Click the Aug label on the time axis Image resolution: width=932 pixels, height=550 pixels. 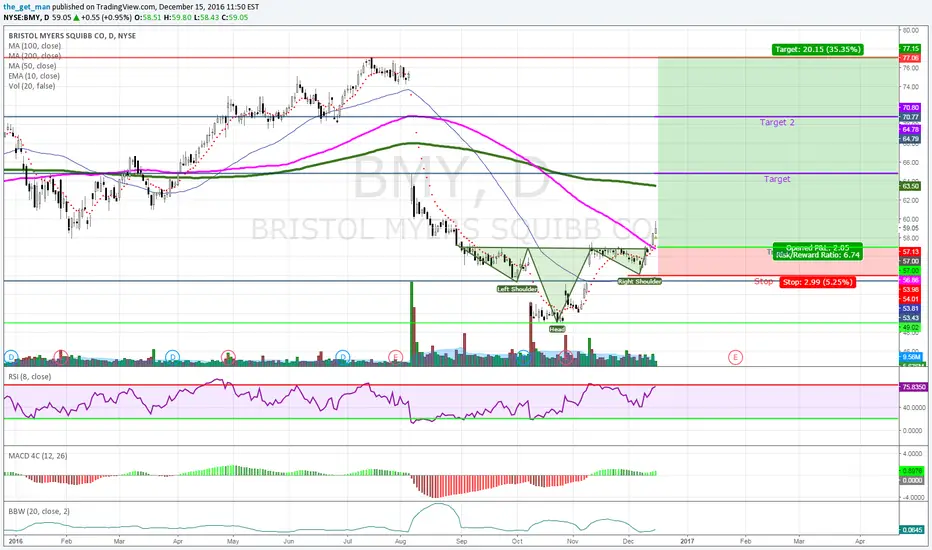tap(400, 541)
